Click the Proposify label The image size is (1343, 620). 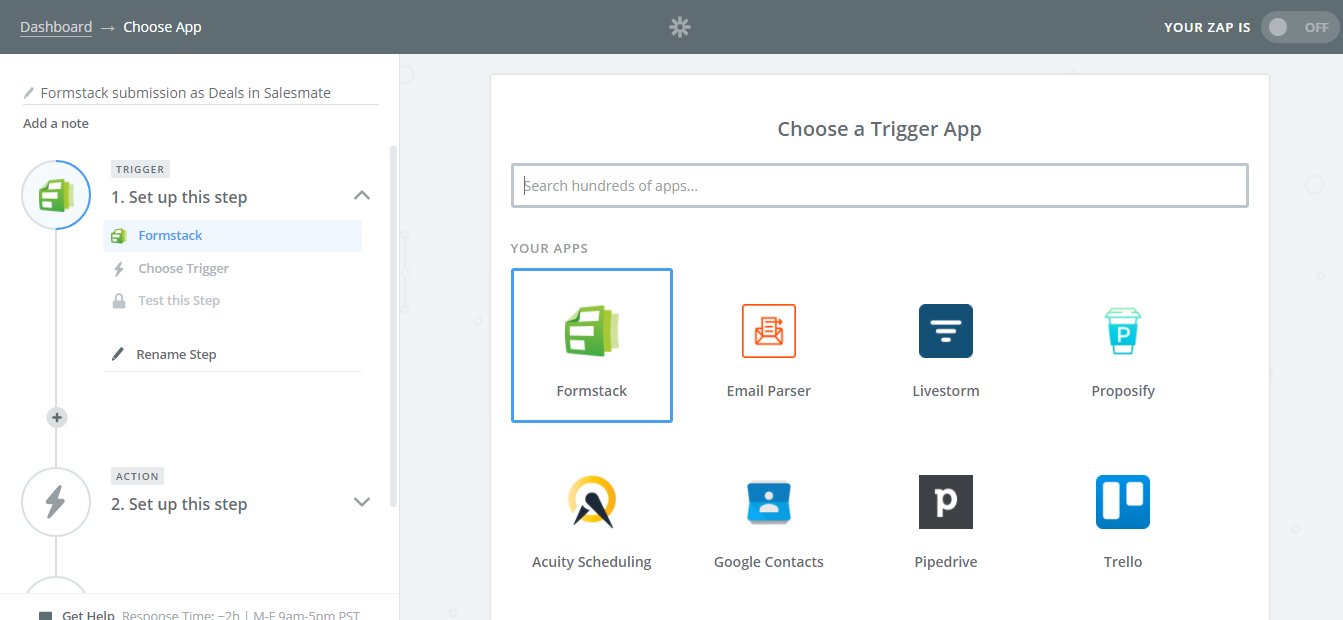pyautogui.click(x=1123, y=391)
